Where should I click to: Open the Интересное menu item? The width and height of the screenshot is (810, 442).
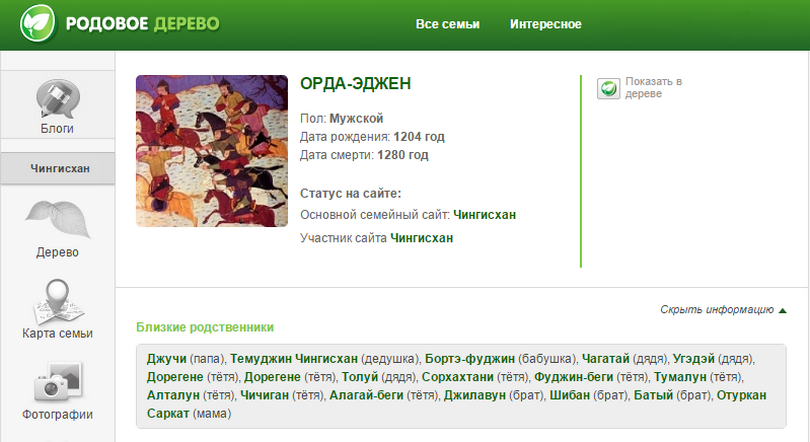(x=545, y=24)
